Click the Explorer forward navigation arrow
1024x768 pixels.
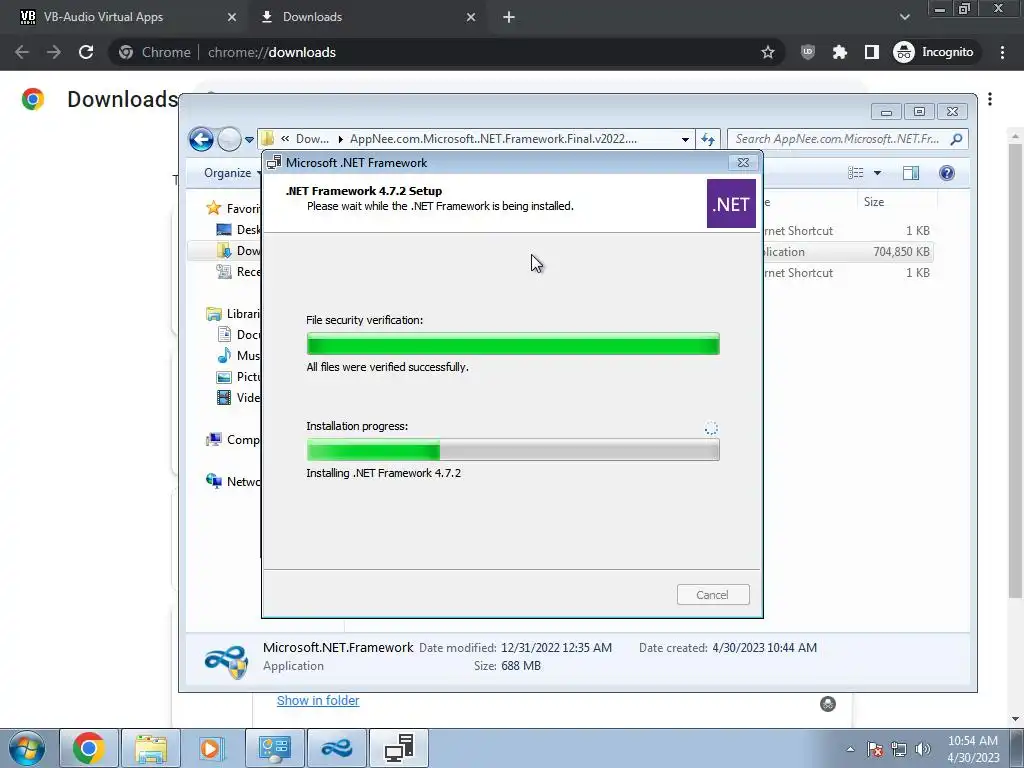coord(229,139)
